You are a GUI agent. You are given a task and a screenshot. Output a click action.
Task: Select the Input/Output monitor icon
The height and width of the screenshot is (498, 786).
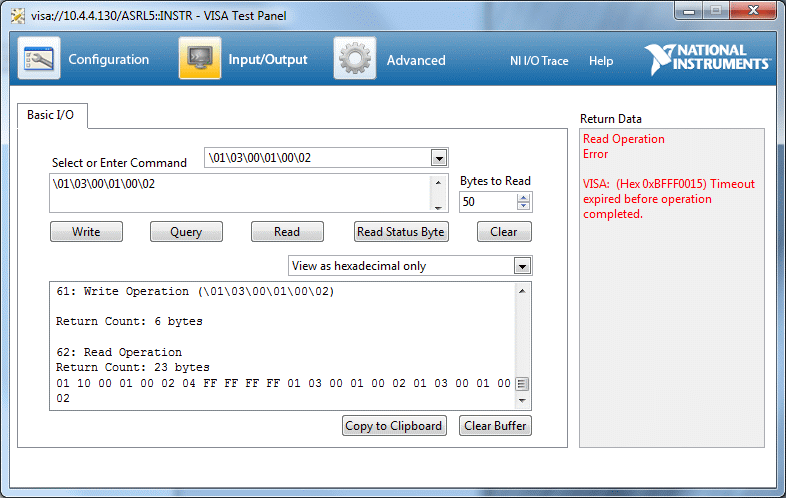pyautogui.click(x=200, y=58)
